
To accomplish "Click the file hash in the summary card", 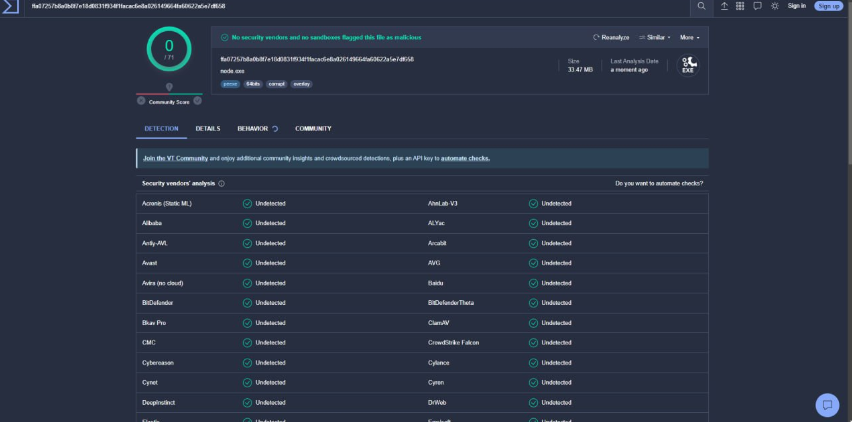I will [x=317, y=59].
